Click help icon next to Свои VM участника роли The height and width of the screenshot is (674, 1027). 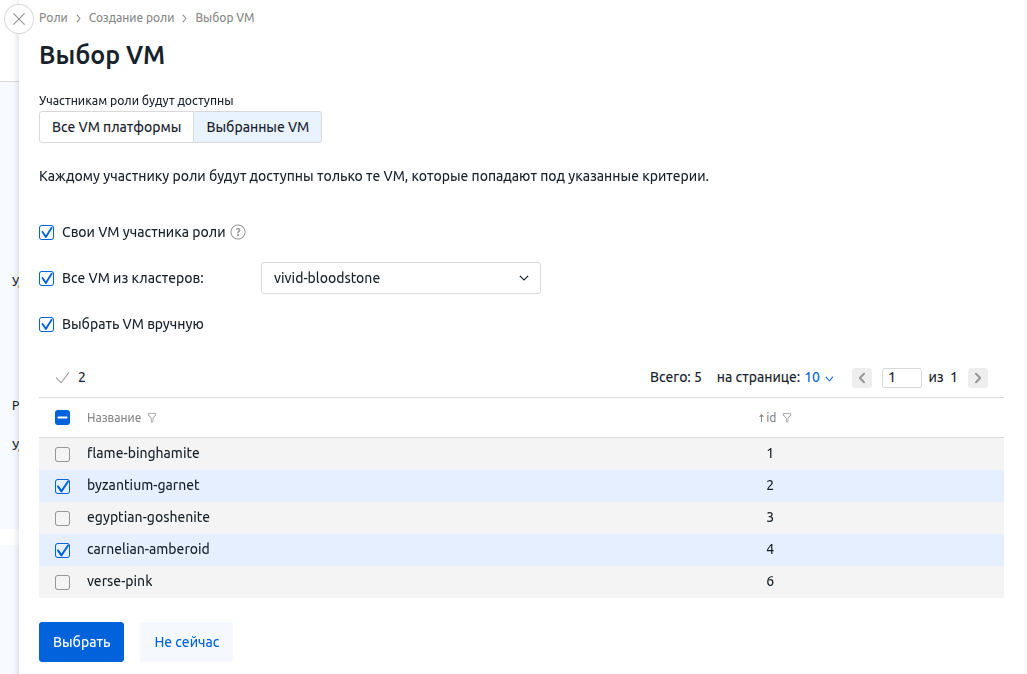(238, 233)
